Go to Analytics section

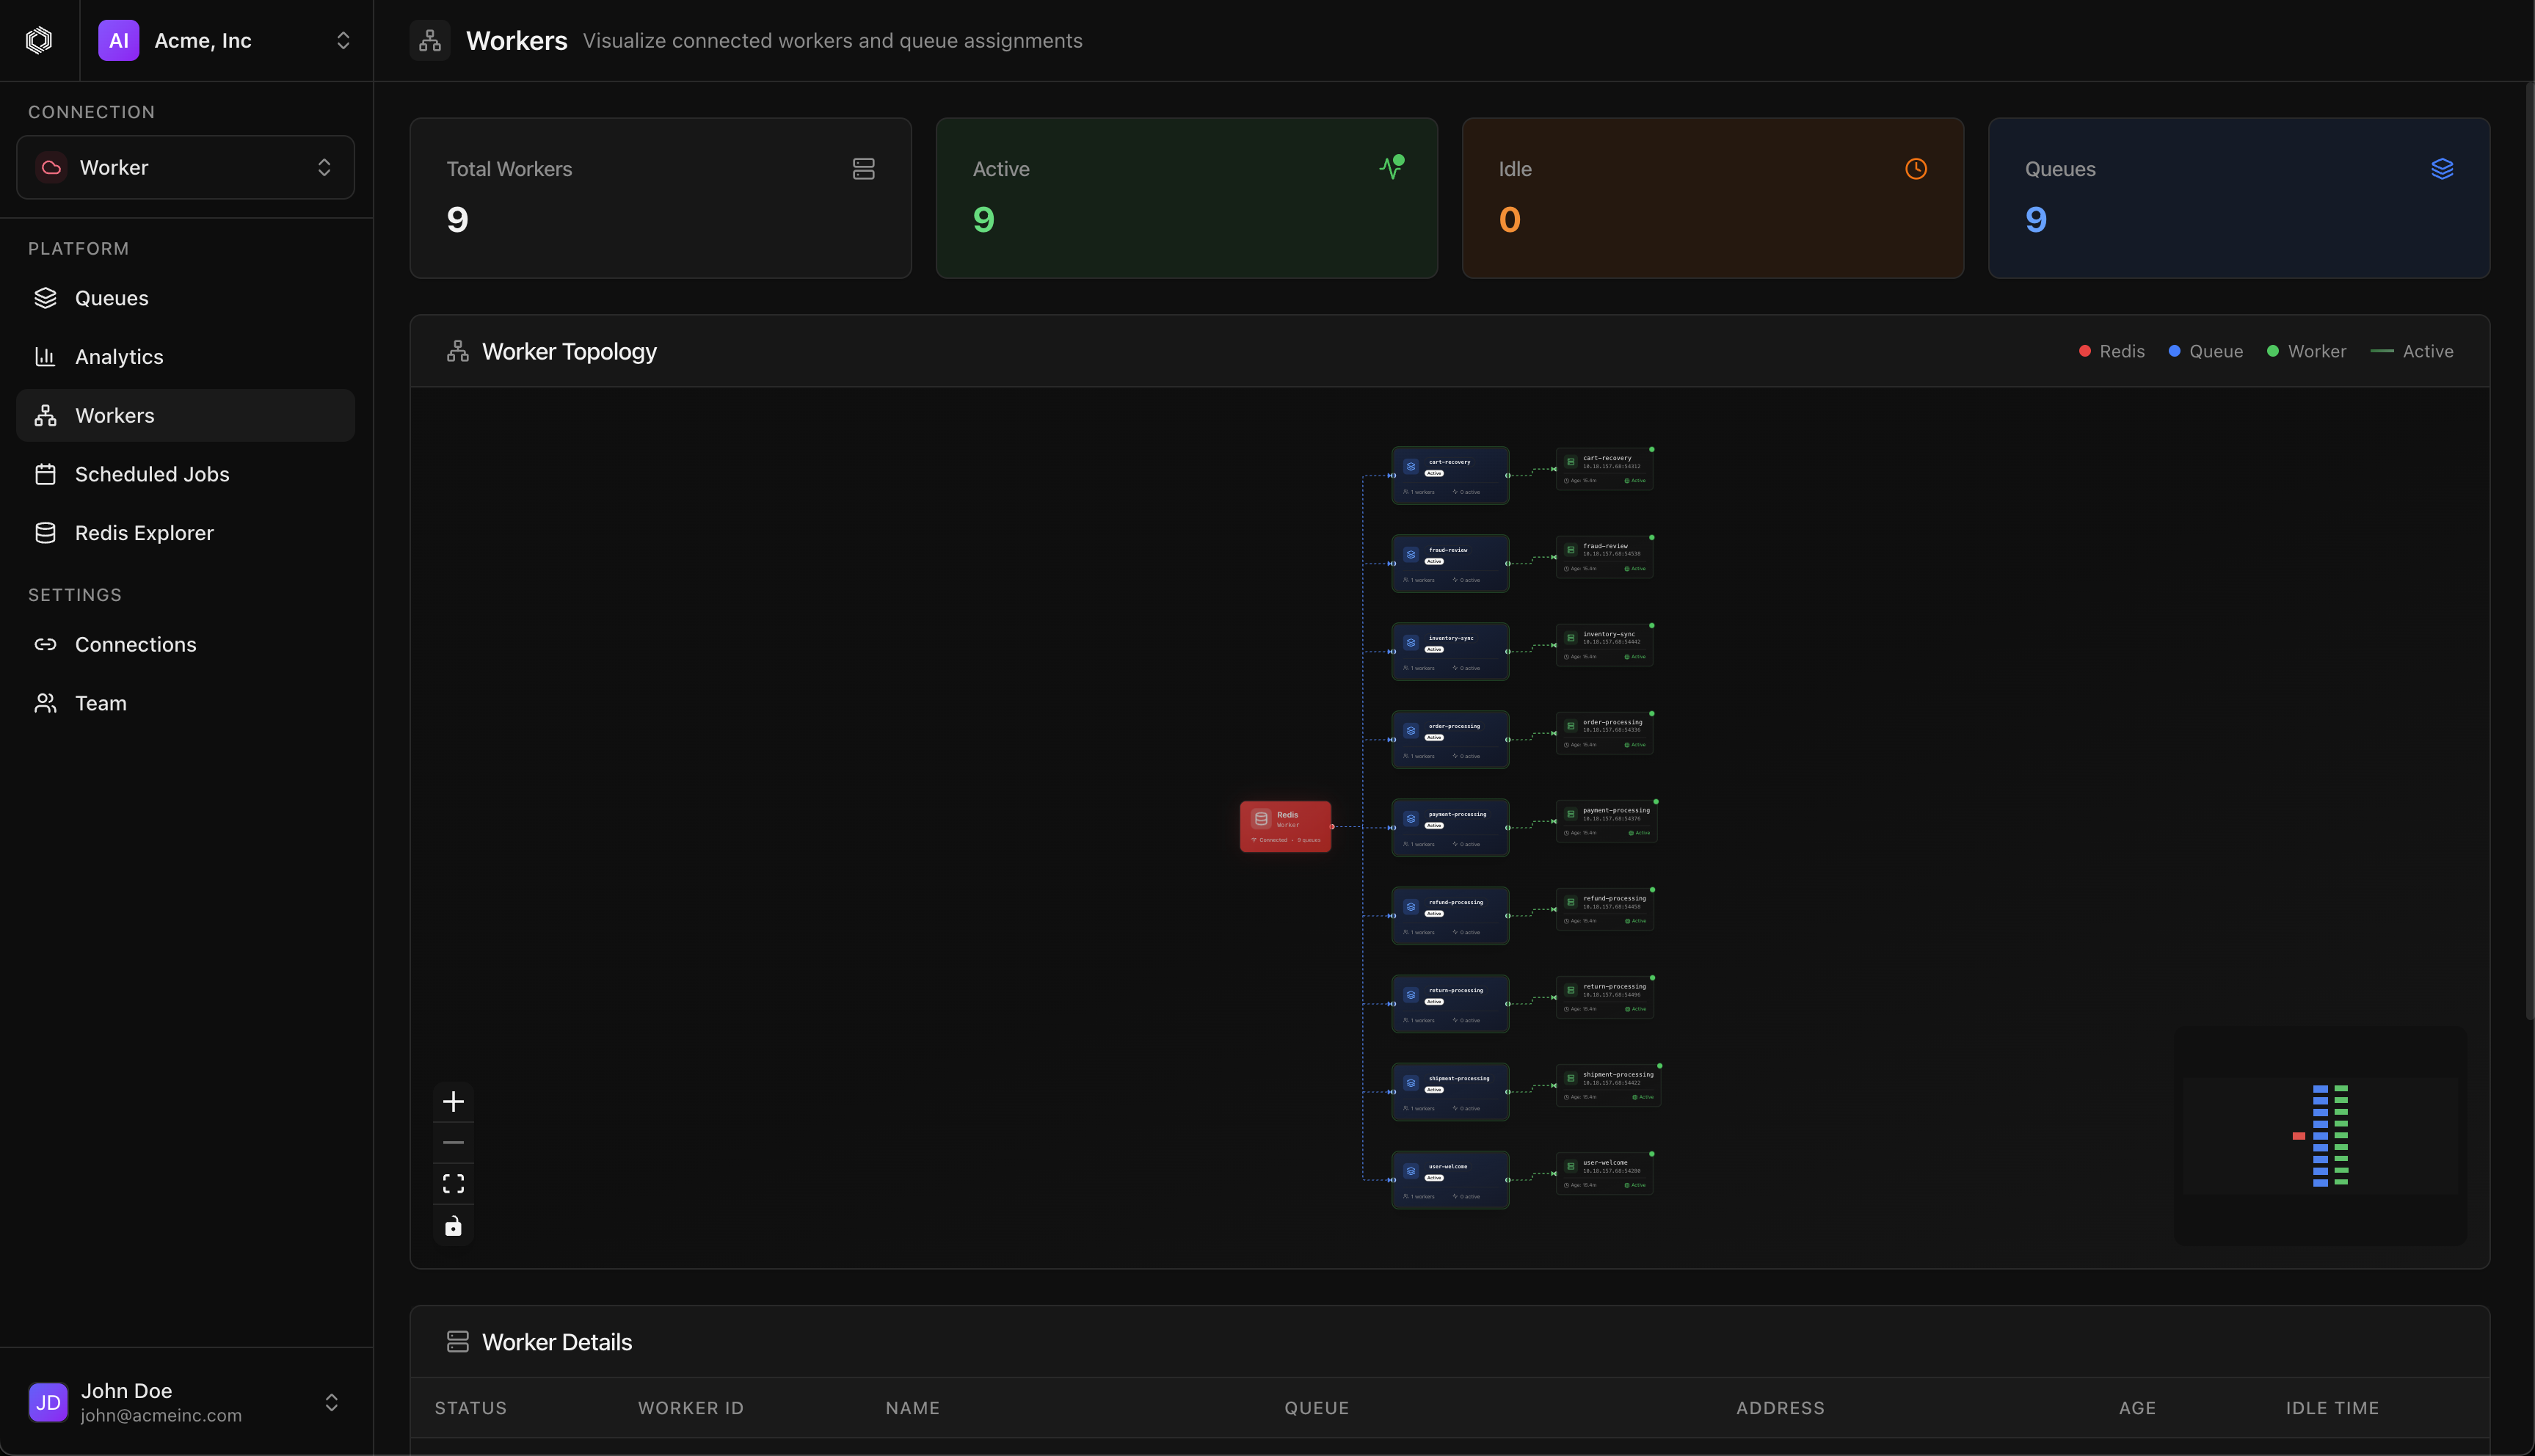119,357
